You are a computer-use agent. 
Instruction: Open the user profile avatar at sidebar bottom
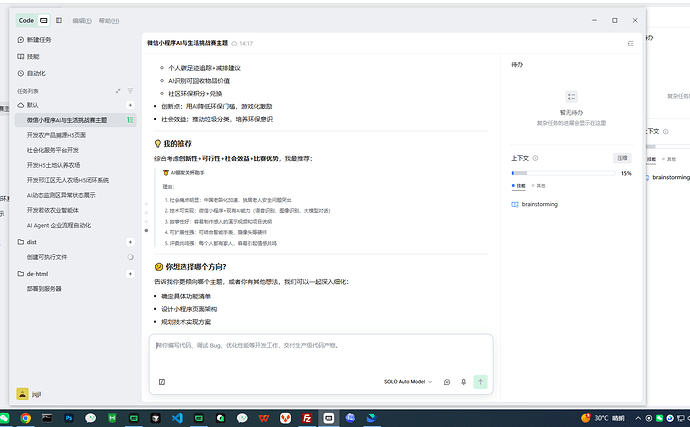click(22, 394)
